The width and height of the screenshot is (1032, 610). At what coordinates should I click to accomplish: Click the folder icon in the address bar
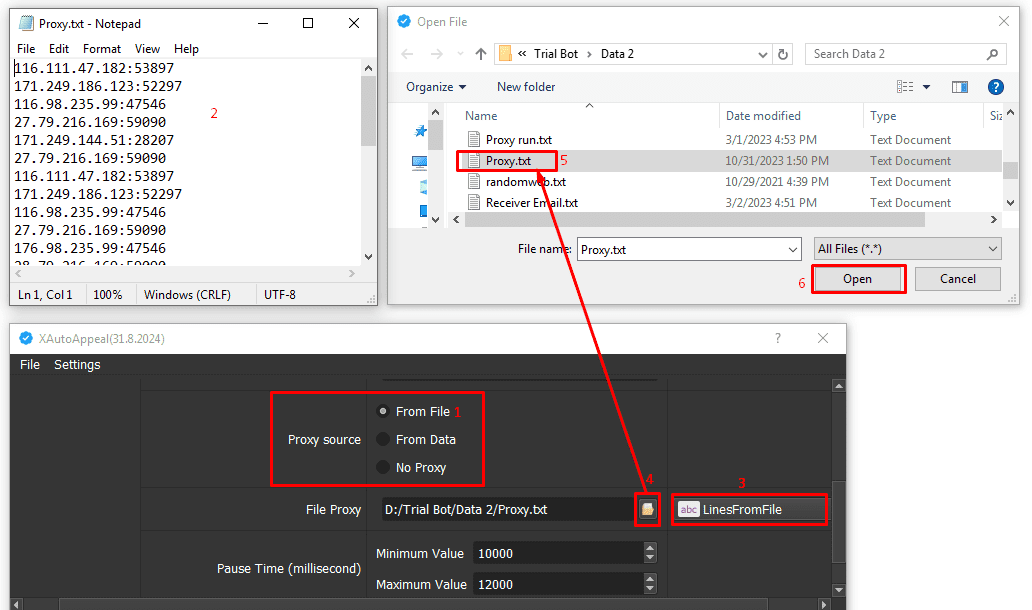(505, 54)
